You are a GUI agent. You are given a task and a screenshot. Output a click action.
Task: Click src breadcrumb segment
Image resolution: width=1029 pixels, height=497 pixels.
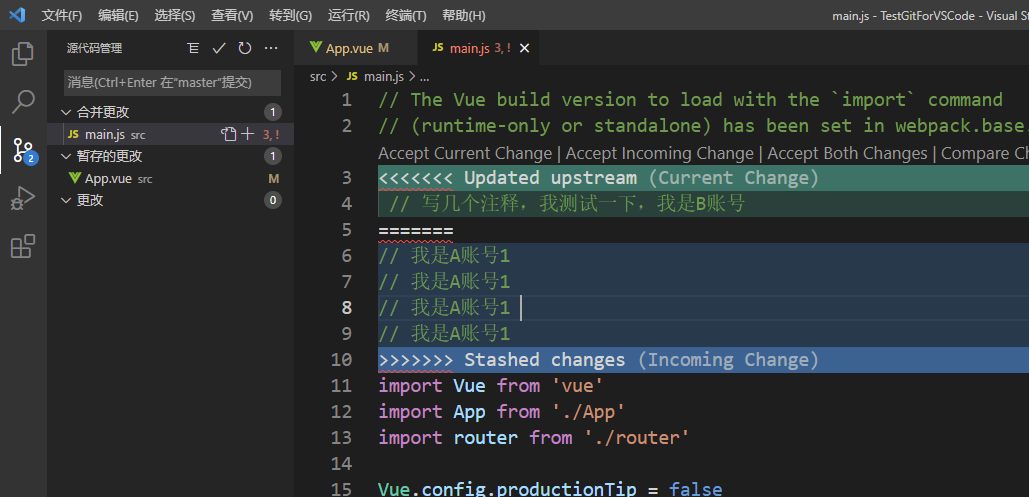pos(318,77)
